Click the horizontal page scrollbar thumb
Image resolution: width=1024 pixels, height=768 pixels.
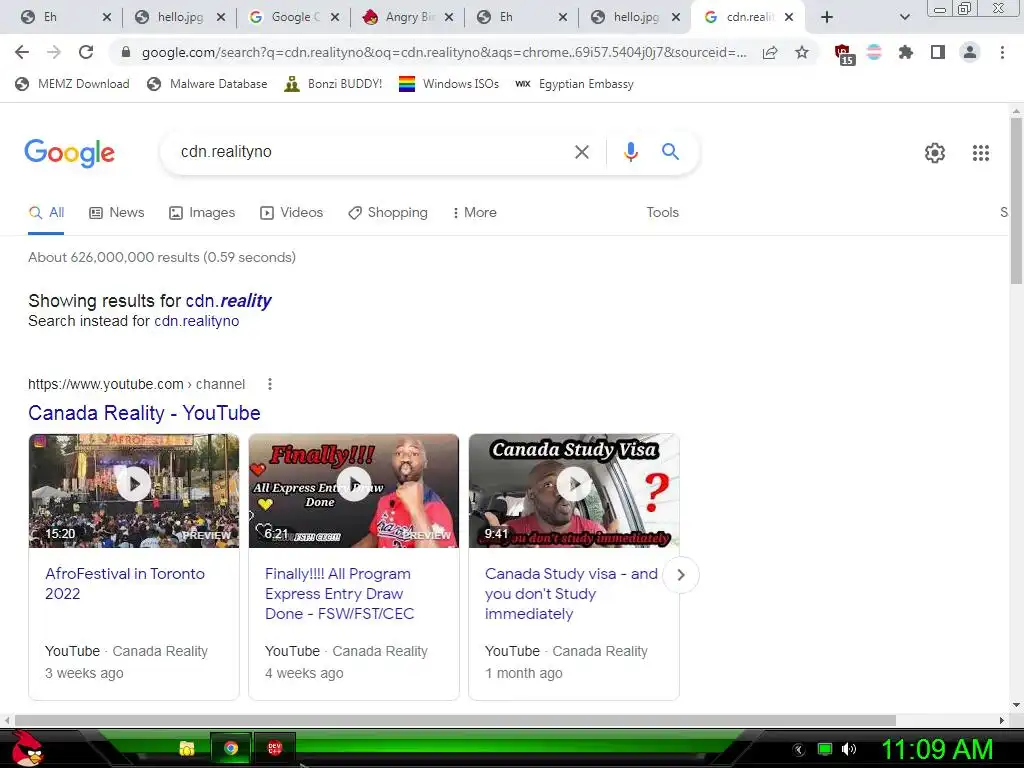pyautogui.click(x=455, y=720)
